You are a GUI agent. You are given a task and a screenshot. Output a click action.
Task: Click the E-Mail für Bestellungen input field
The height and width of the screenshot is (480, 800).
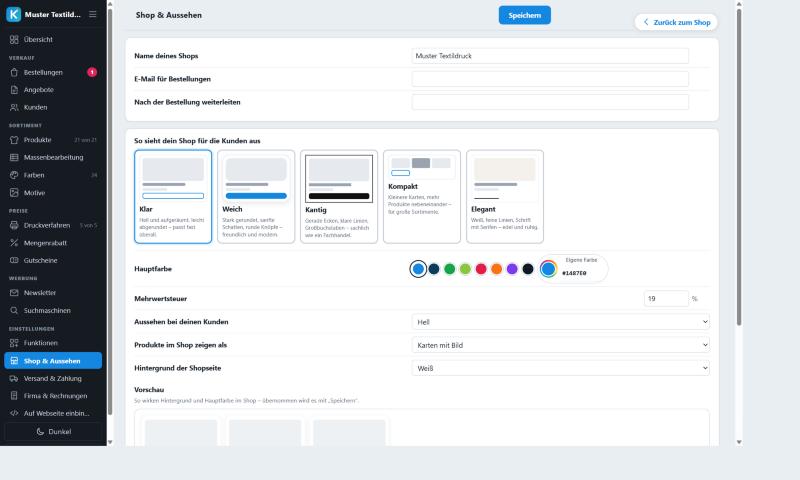point(550,79)
